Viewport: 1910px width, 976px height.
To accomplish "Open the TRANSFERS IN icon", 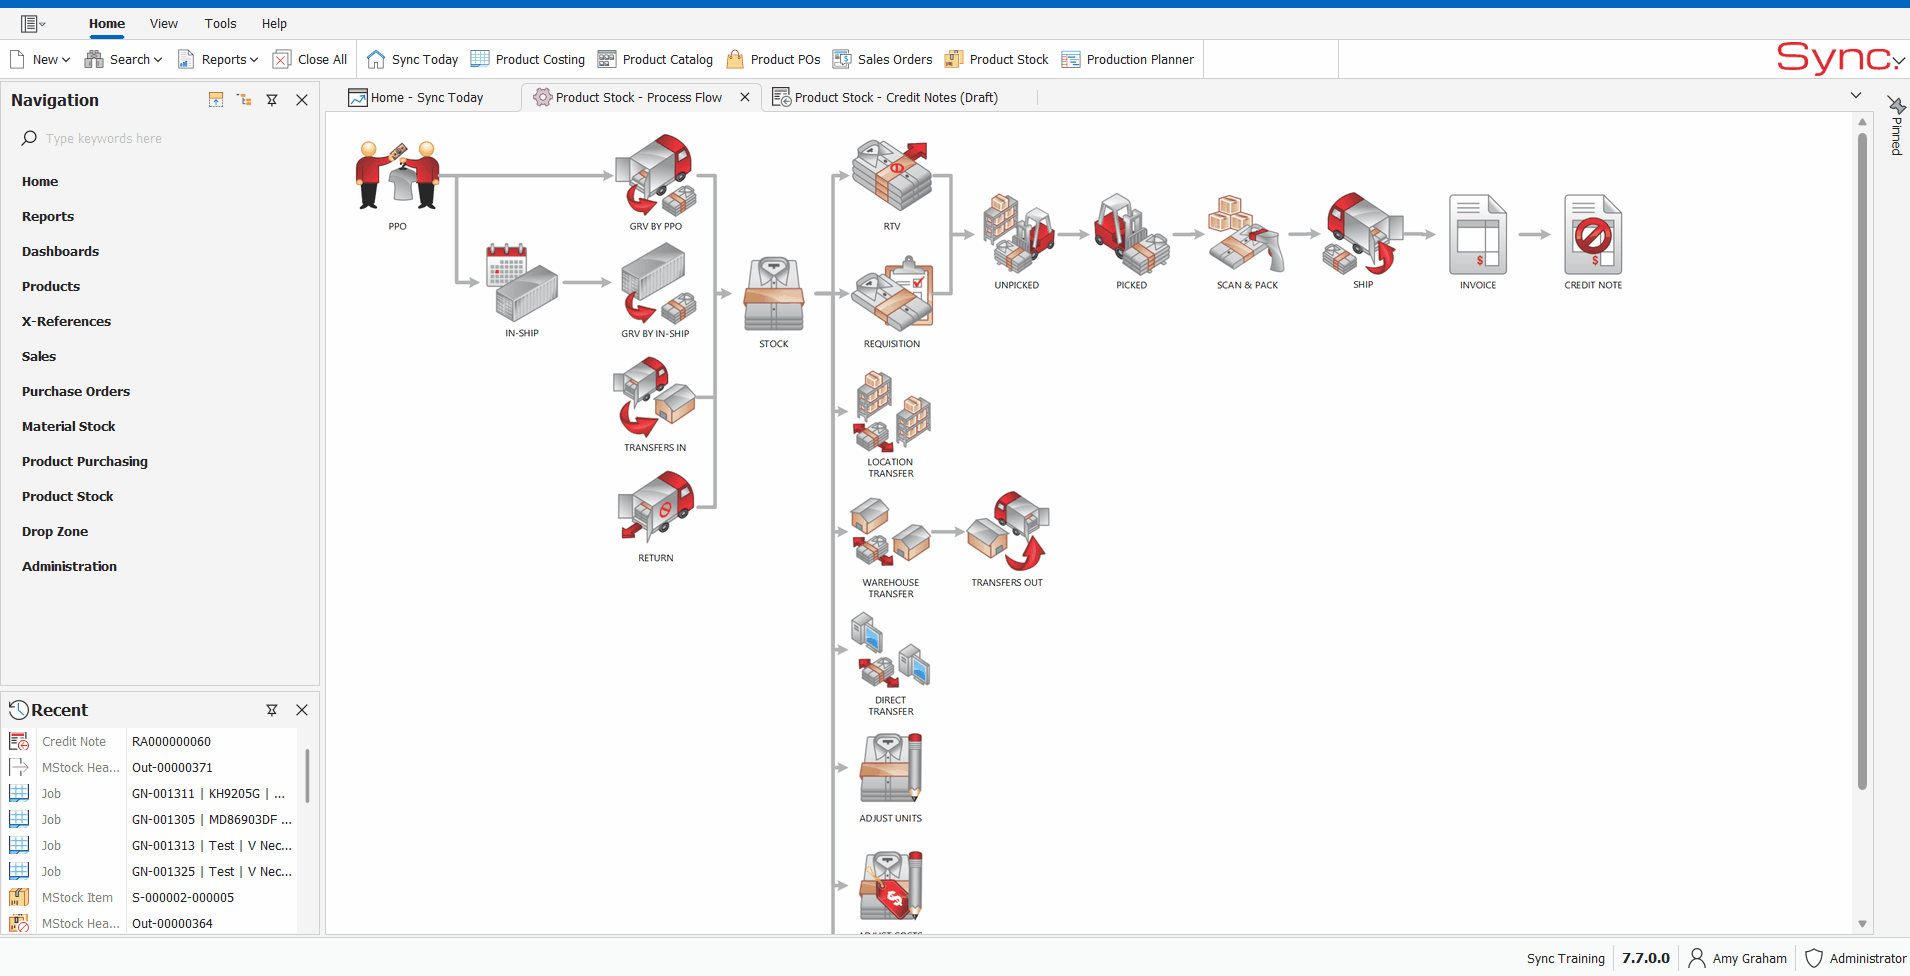I will tap(654, 397).
